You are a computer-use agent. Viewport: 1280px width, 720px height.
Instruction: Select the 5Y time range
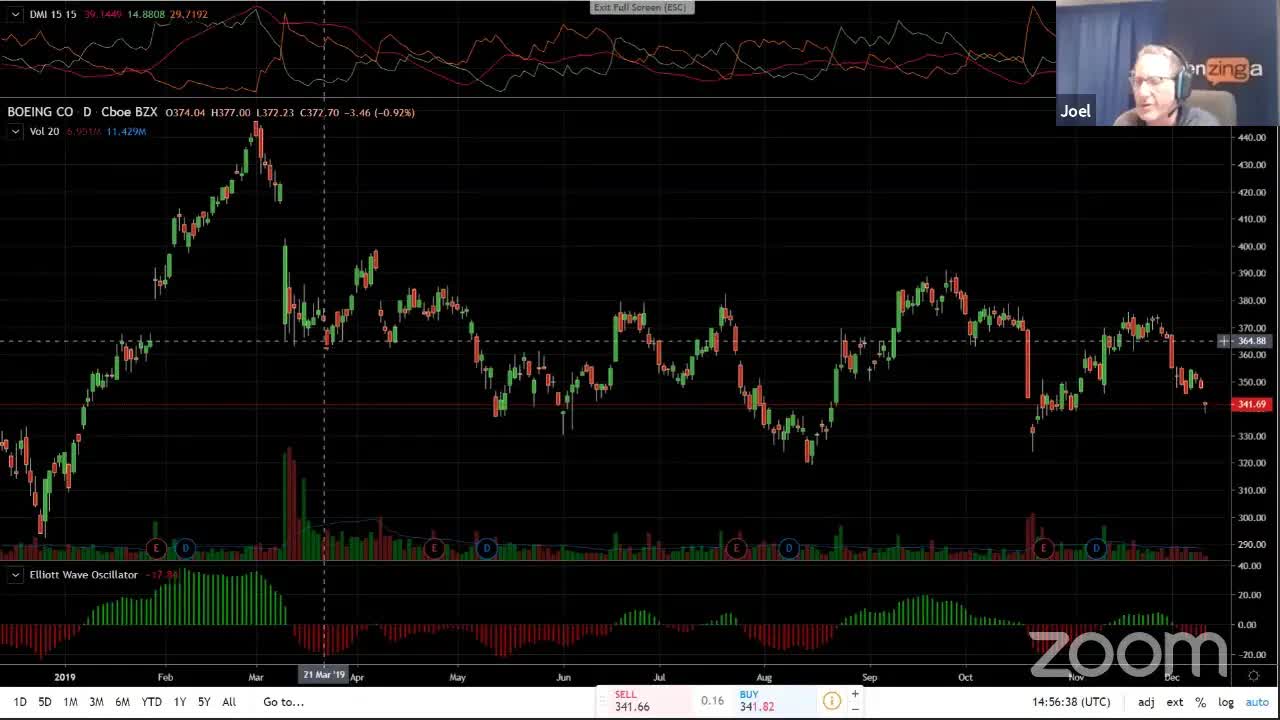[204, 702]
